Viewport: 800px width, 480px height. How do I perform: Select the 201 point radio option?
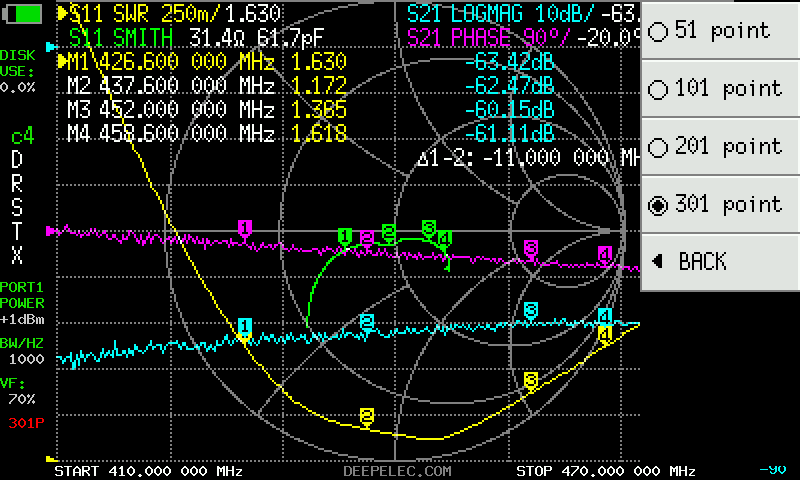(720, 147)
